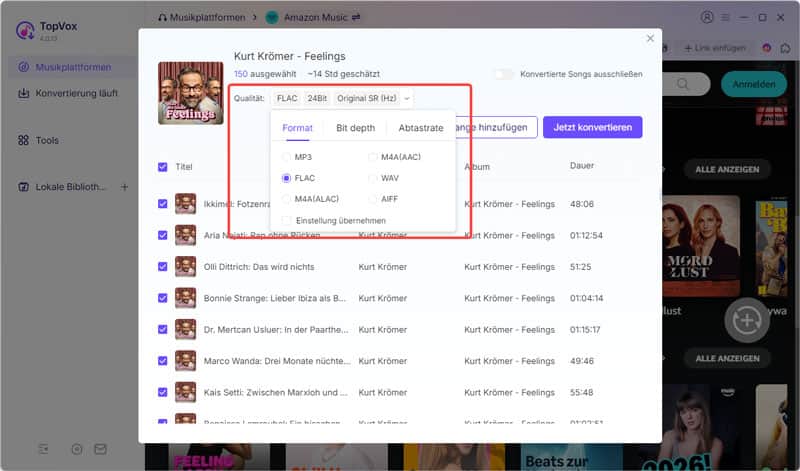Screen dimensions: 800x471
Task: Click Link einfügen in the toolbar
Action: (x=715, y=48)
